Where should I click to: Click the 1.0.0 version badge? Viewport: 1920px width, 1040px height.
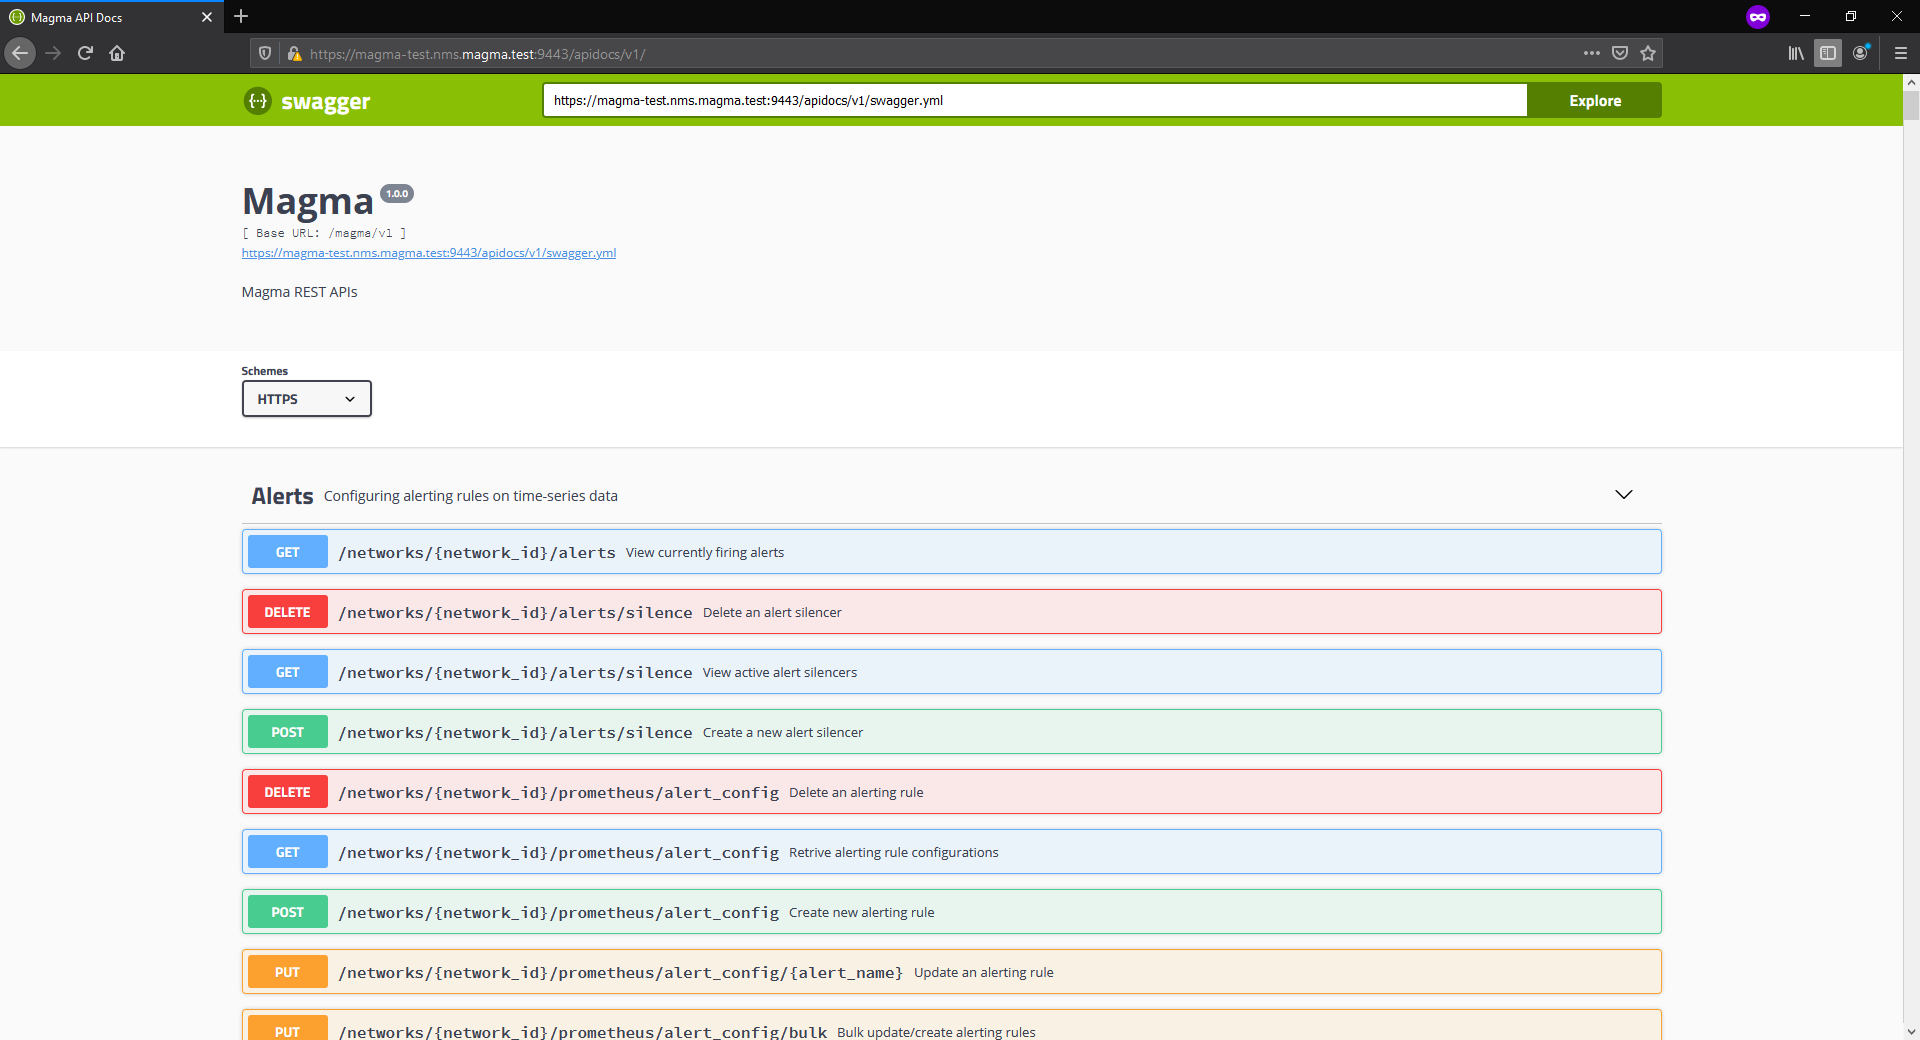pos(397,194)
